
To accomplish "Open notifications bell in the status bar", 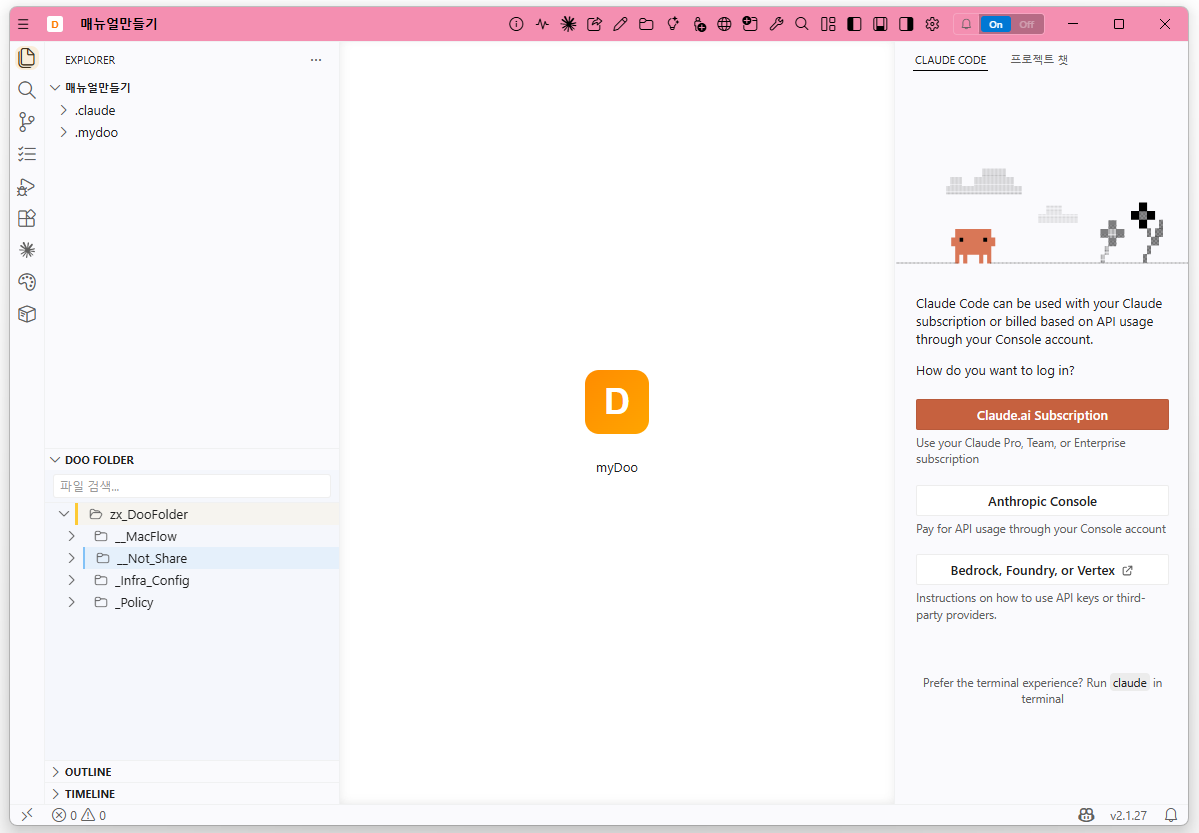I will 1171,815.
